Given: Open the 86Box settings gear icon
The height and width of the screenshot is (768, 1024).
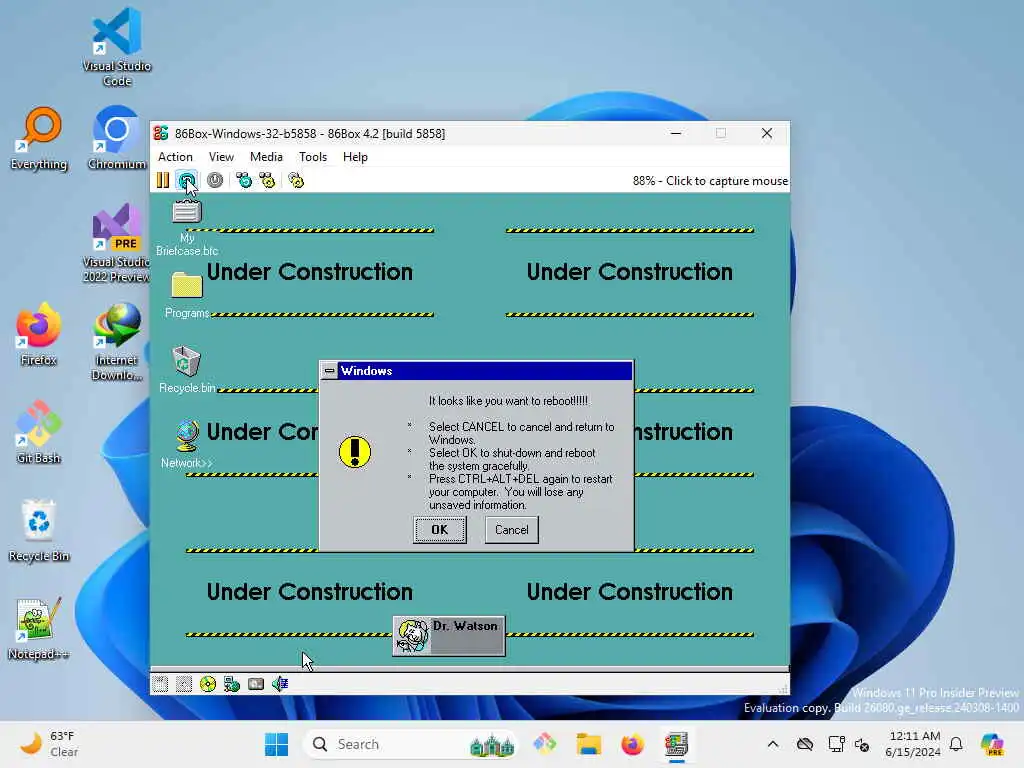Looking at the screenshot, I should [x=296, y=180].
